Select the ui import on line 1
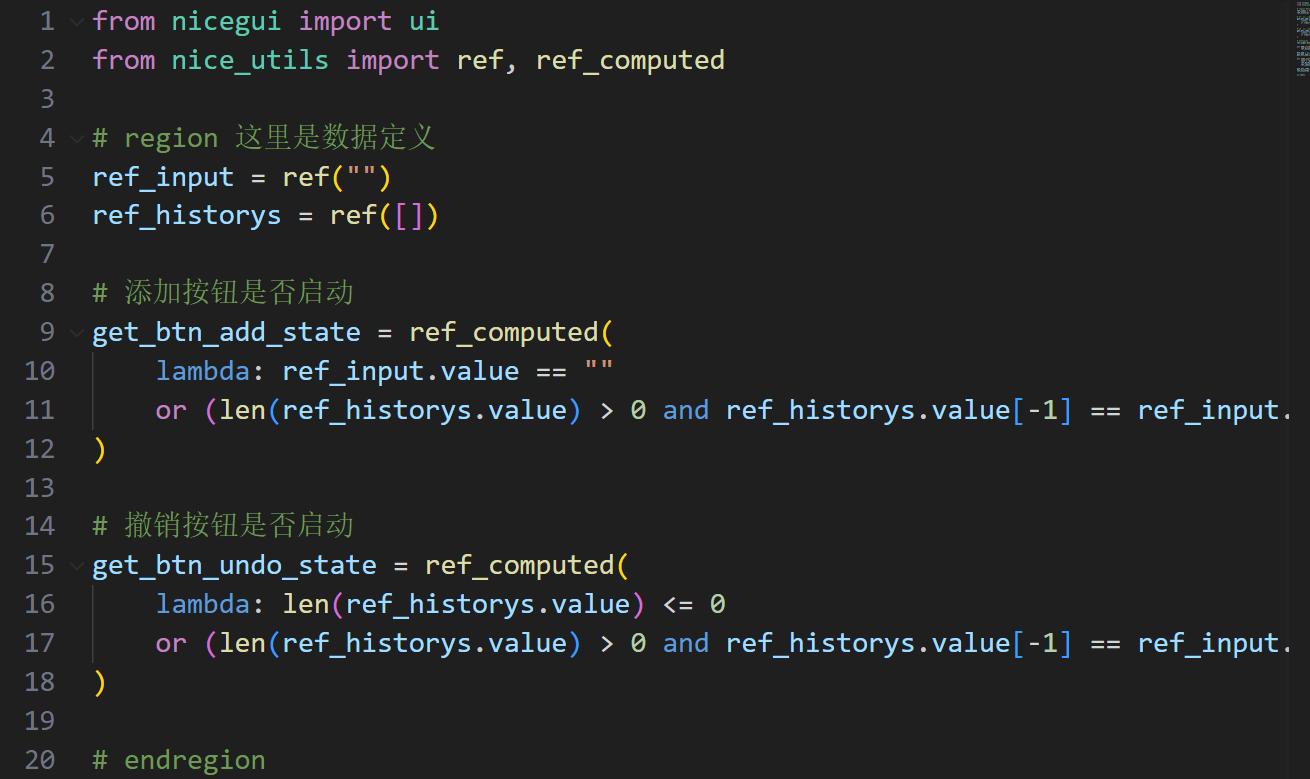 click(424, 20)
